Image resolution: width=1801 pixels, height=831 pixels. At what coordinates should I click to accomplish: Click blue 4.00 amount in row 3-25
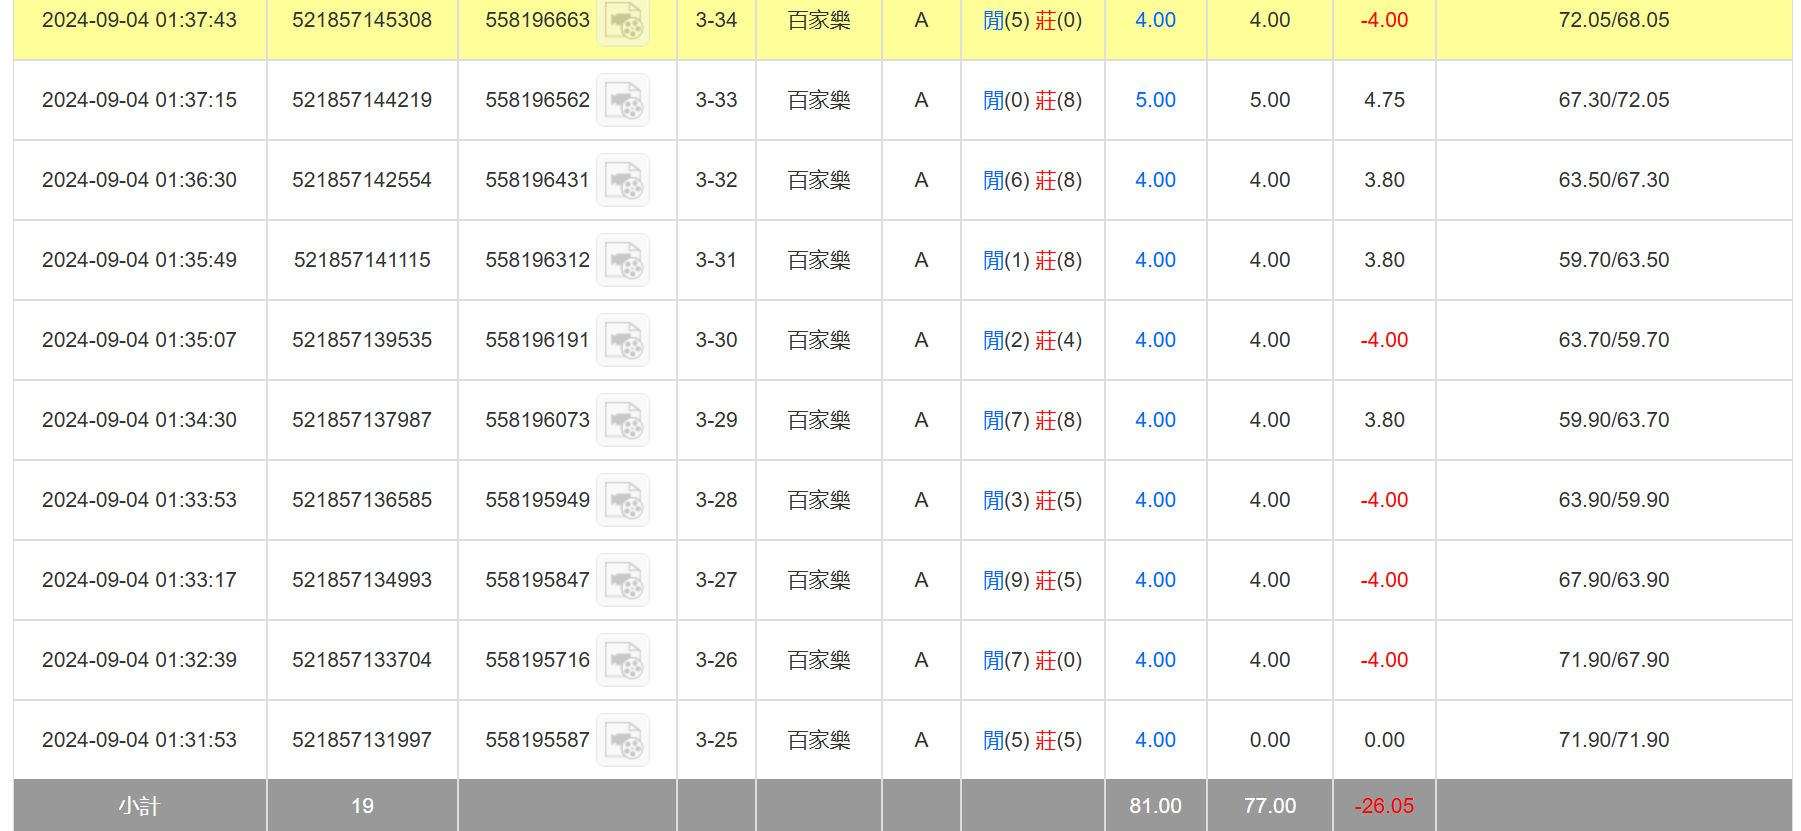[1155, 740]
